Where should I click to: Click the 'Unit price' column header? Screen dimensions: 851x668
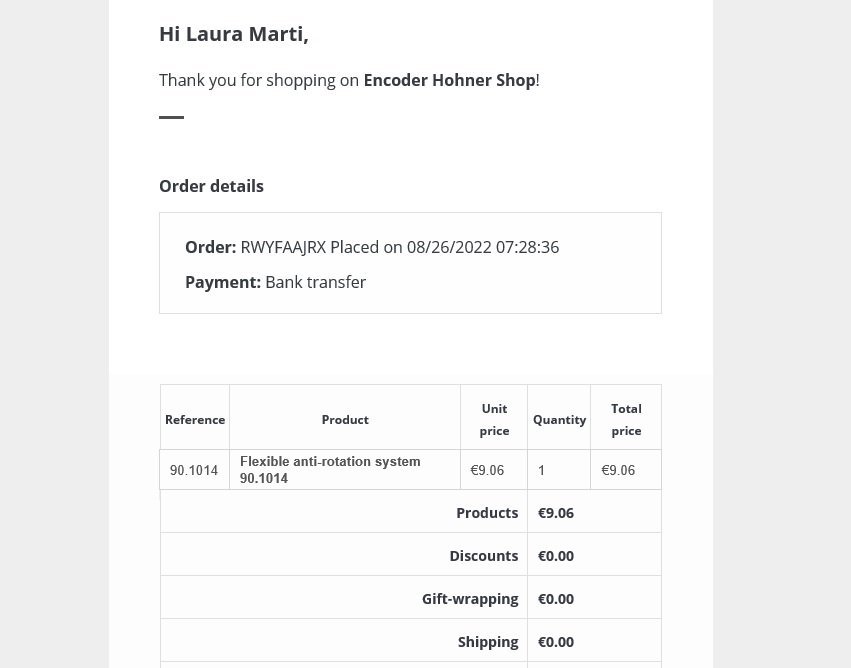point(494,420)
